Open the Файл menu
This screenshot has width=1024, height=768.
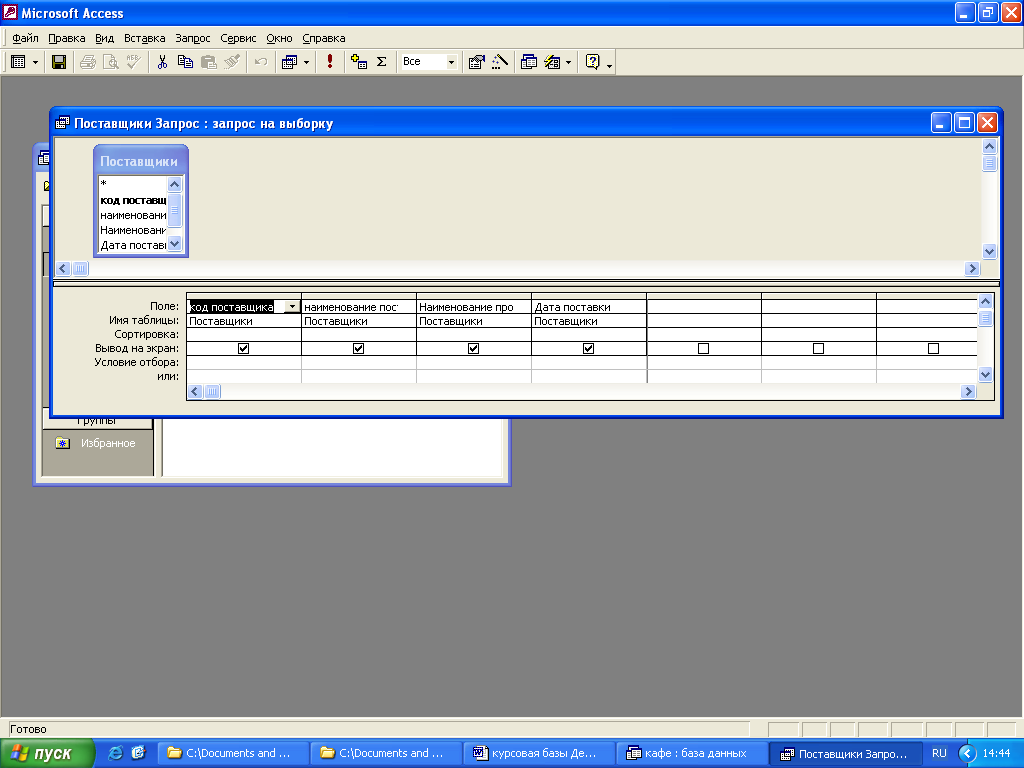(25, 38)
